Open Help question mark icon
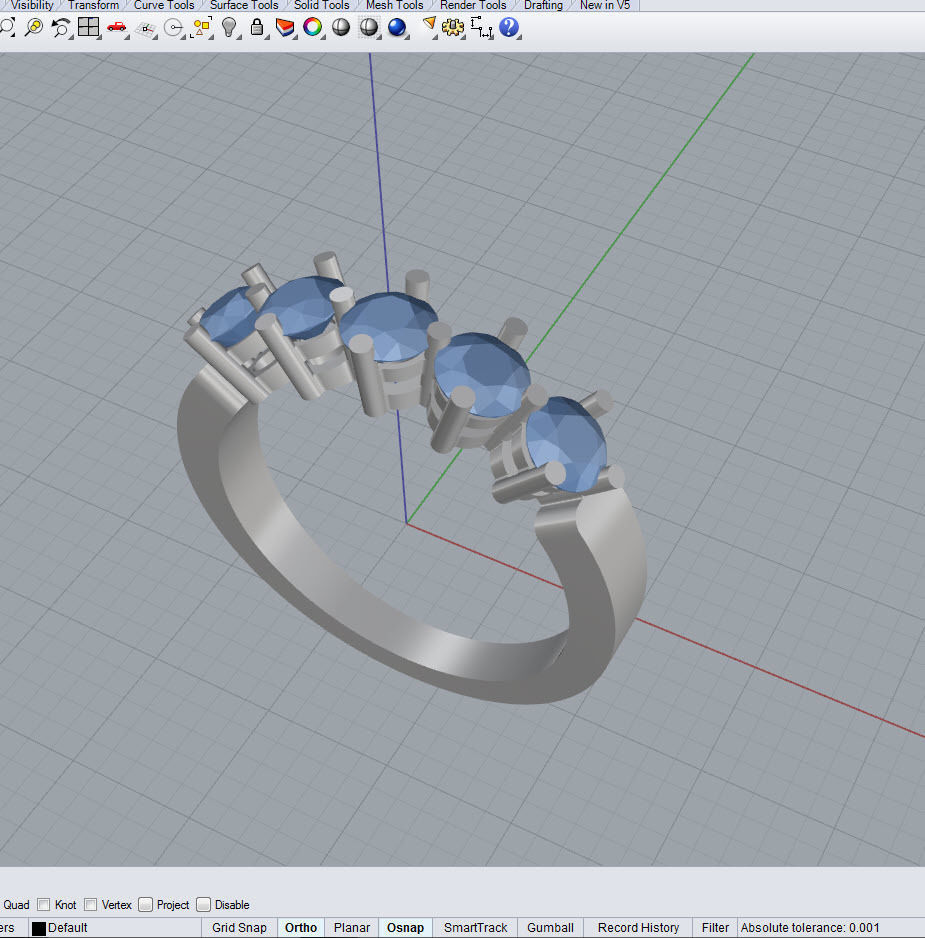The width and height of the screenshot is (925, 938). pyautogui.click(x=509, y=27)
